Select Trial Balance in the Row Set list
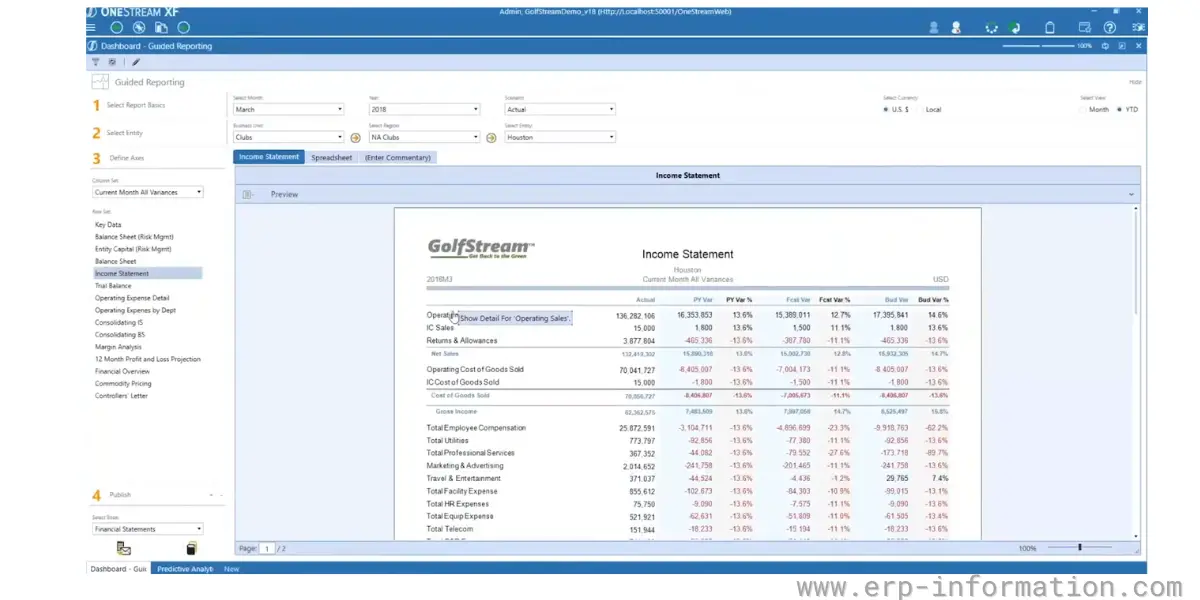Screen dimensions: 1200x600 click(113, 286)
